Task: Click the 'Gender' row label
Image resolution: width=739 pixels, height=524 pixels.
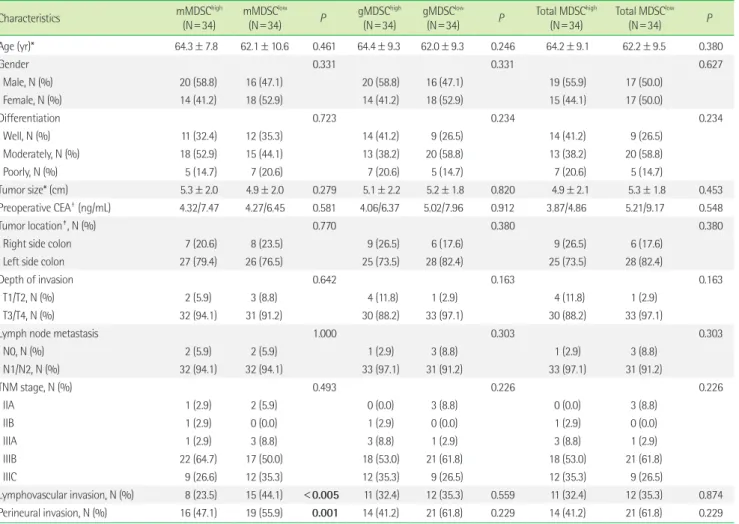Action: [14, 65]
